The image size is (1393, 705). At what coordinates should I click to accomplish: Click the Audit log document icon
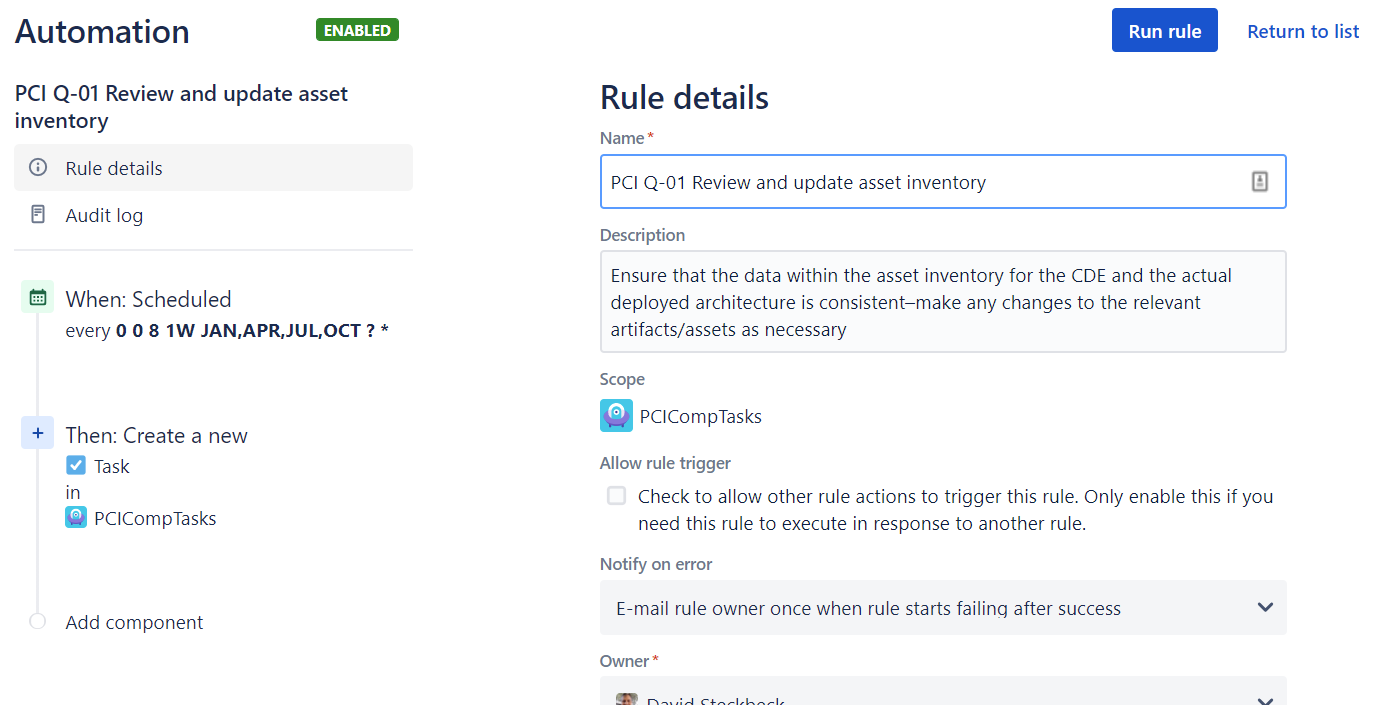38,215
